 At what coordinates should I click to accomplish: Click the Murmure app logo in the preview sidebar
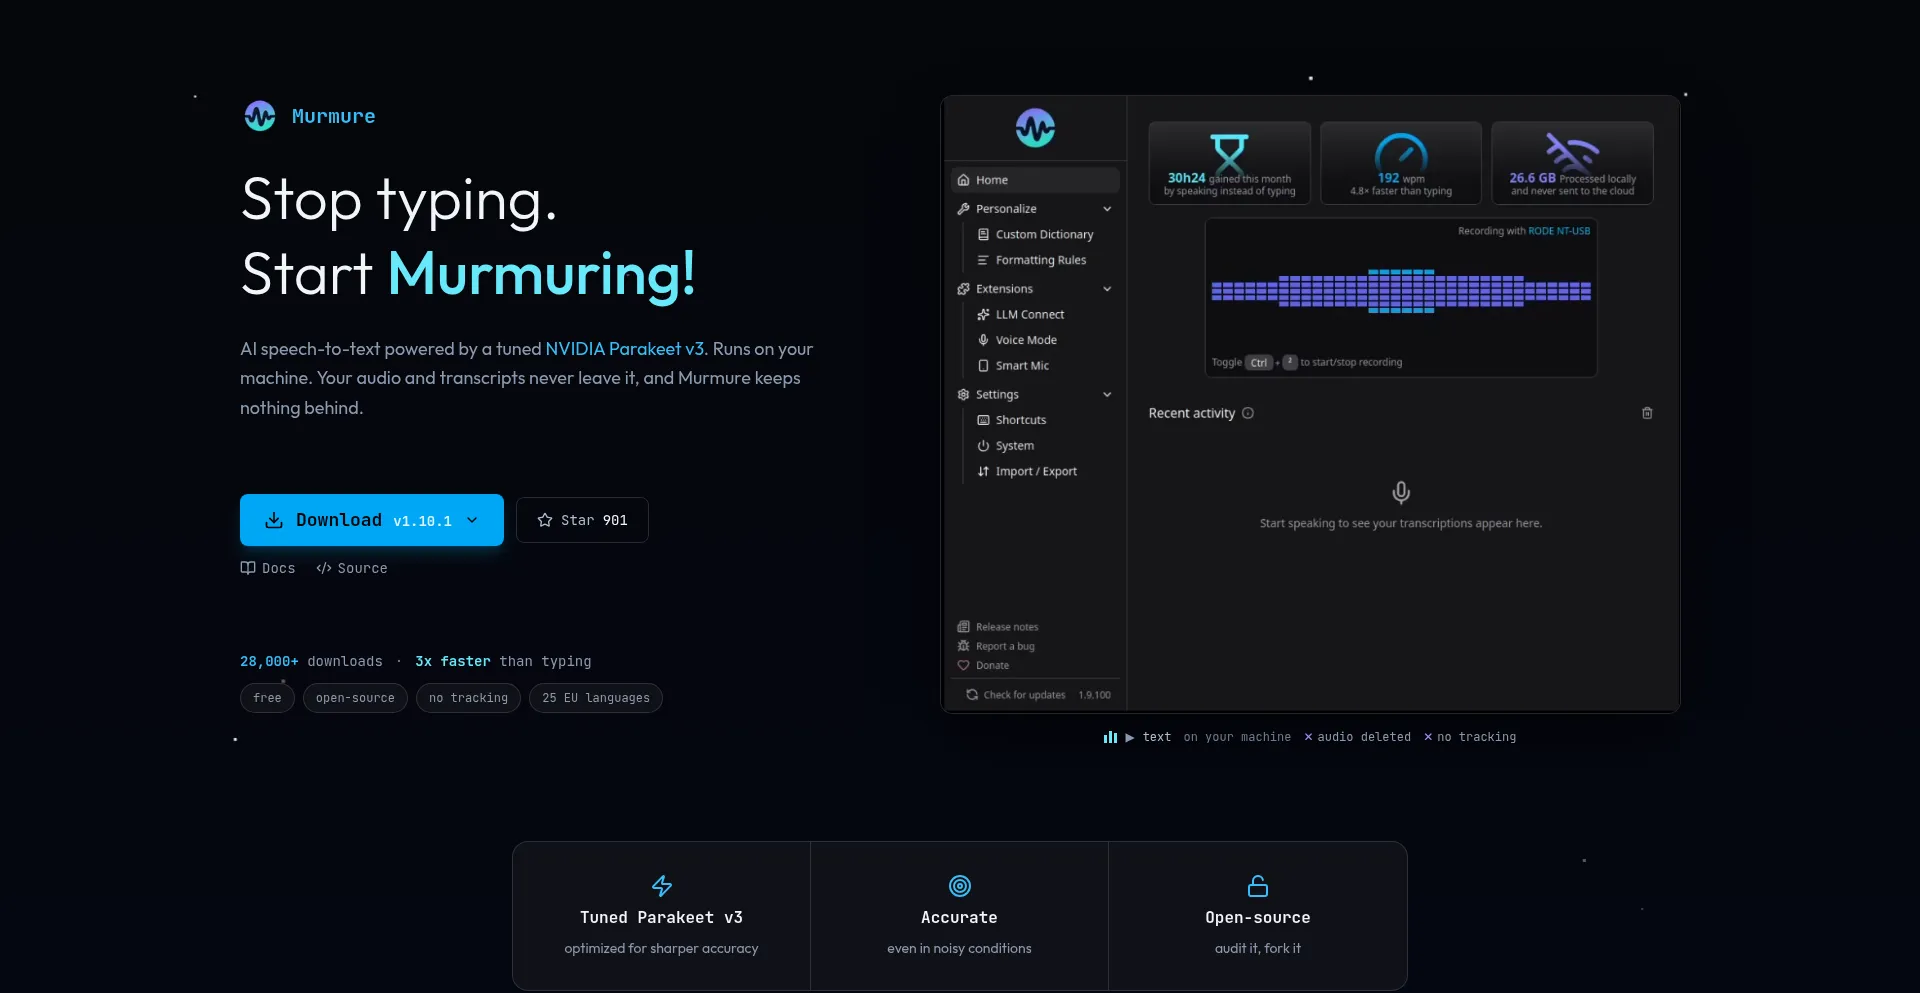[x=1035, y=128]
